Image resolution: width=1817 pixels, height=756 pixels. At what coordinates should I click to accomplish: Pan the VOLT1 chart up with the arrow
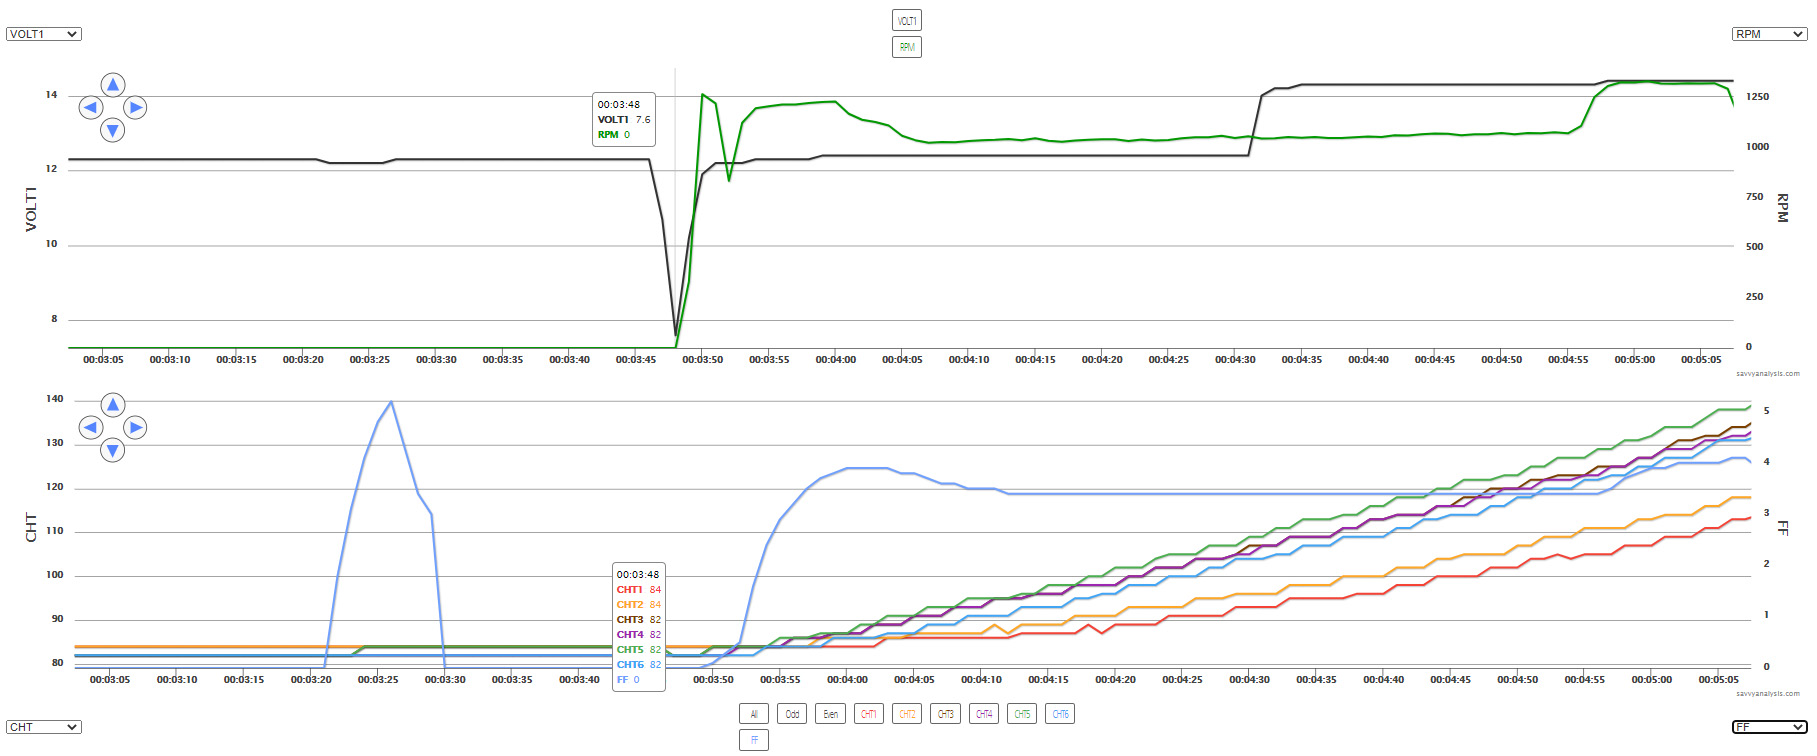coord(113,85)
